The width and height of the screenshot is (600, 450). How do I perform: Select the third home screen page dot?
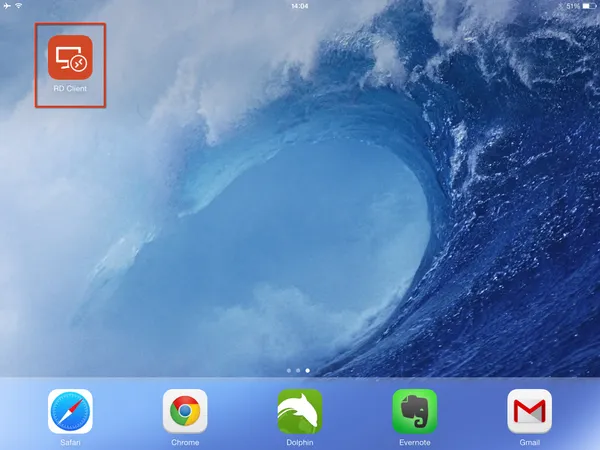(x=308, y=370)
